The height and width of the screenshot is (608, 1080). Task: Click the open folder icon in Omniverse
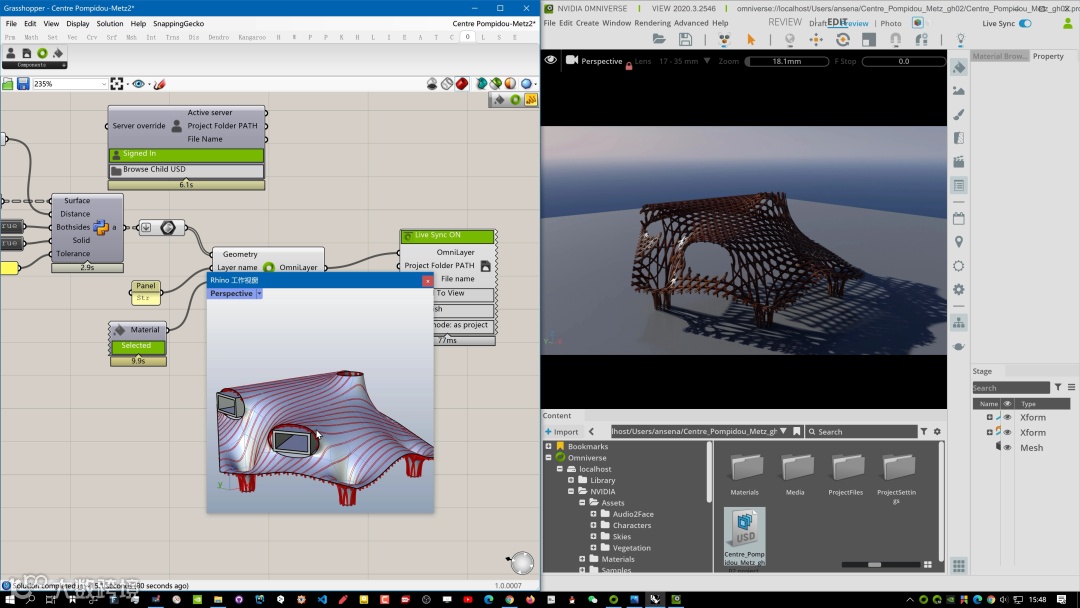tap(659, 39)
